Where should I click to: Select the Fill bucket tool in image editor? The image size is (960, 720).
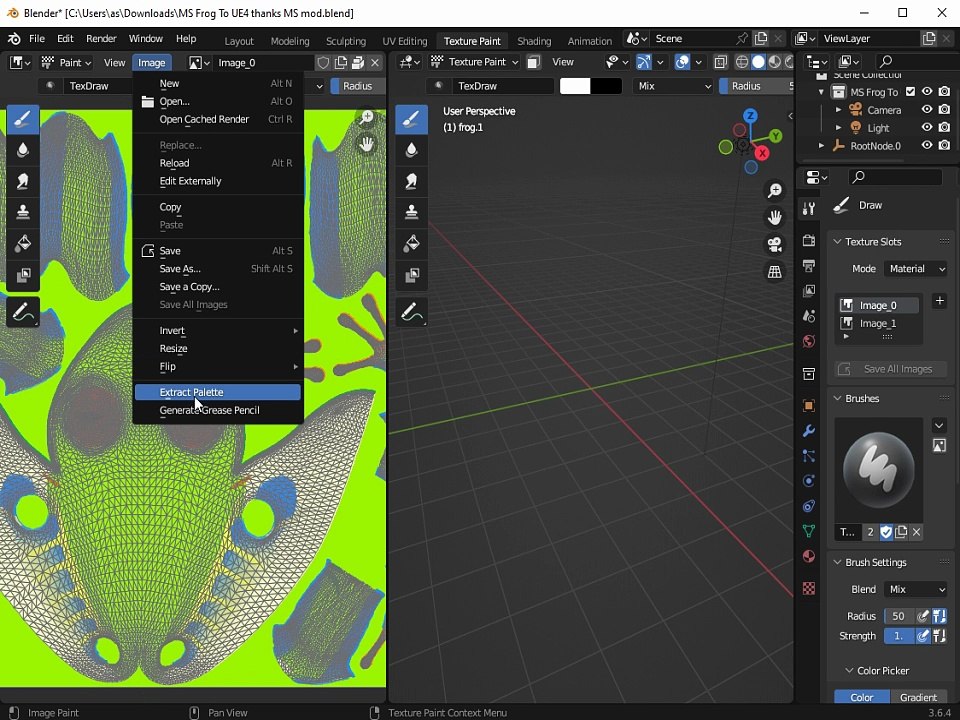(x=23, y=243)
